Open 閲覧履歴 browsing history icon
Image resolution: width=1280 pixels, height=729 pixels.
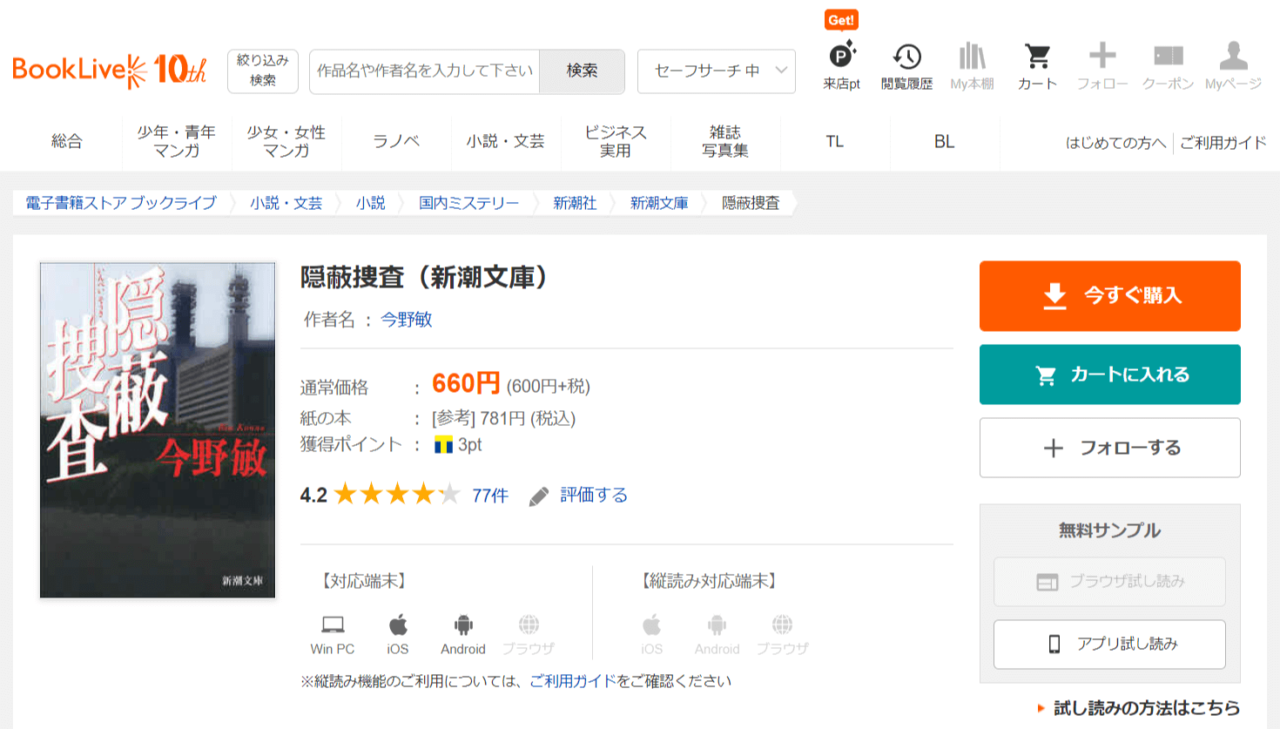tap(906, 58)
